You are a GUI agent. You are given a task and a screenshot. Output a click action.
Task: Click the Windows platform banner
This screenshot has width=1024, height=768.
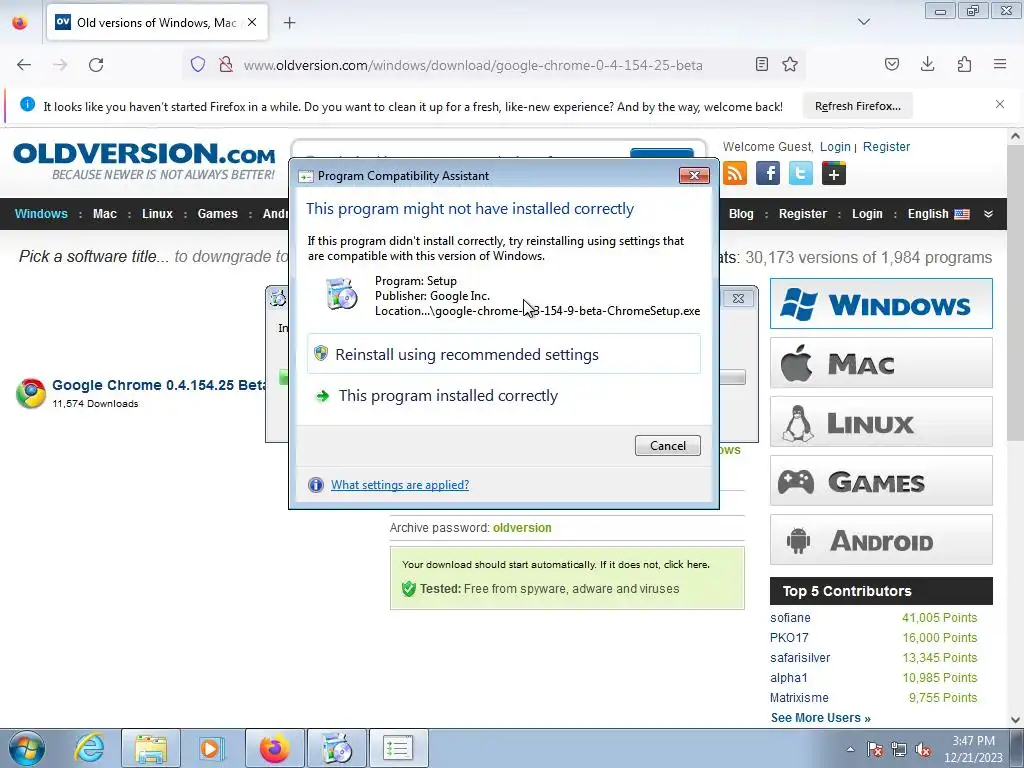point(881,304)
